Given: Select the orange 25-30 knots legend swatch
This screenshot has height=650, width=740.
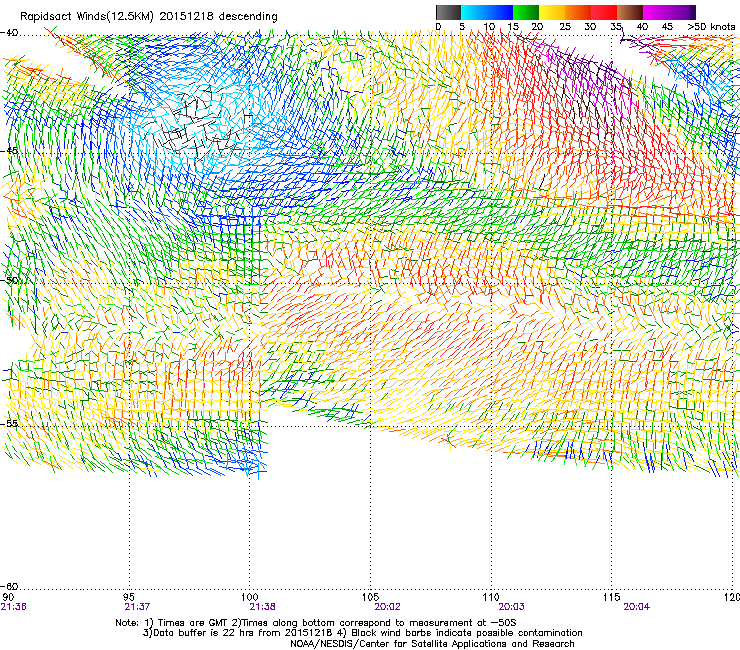Looking at the screenshot, I should coord(578,12).
